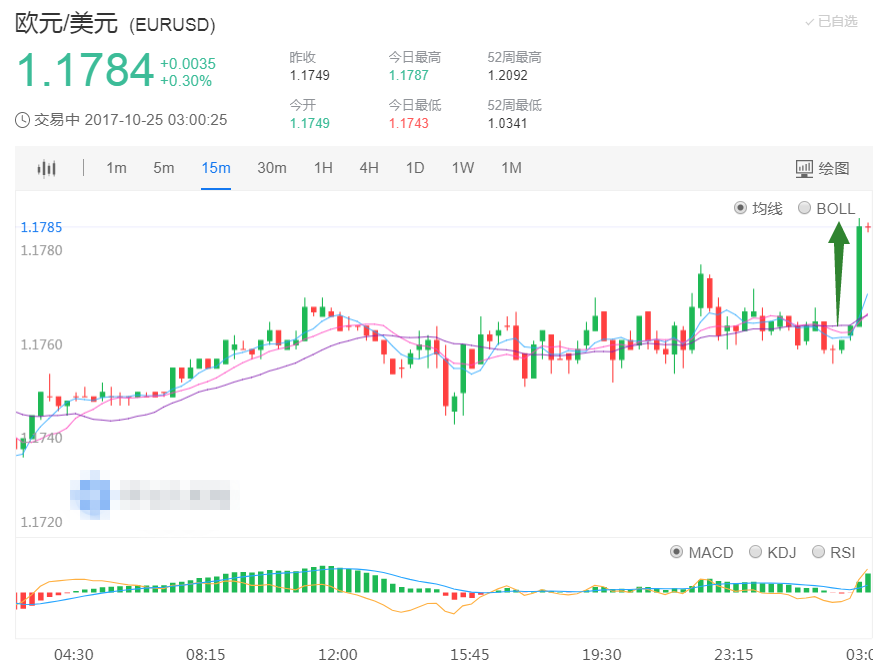Switch to the 5m timeframe
The height and width of the screenshot is (668, 884).
pyautogui.click(x=164, y=168)
